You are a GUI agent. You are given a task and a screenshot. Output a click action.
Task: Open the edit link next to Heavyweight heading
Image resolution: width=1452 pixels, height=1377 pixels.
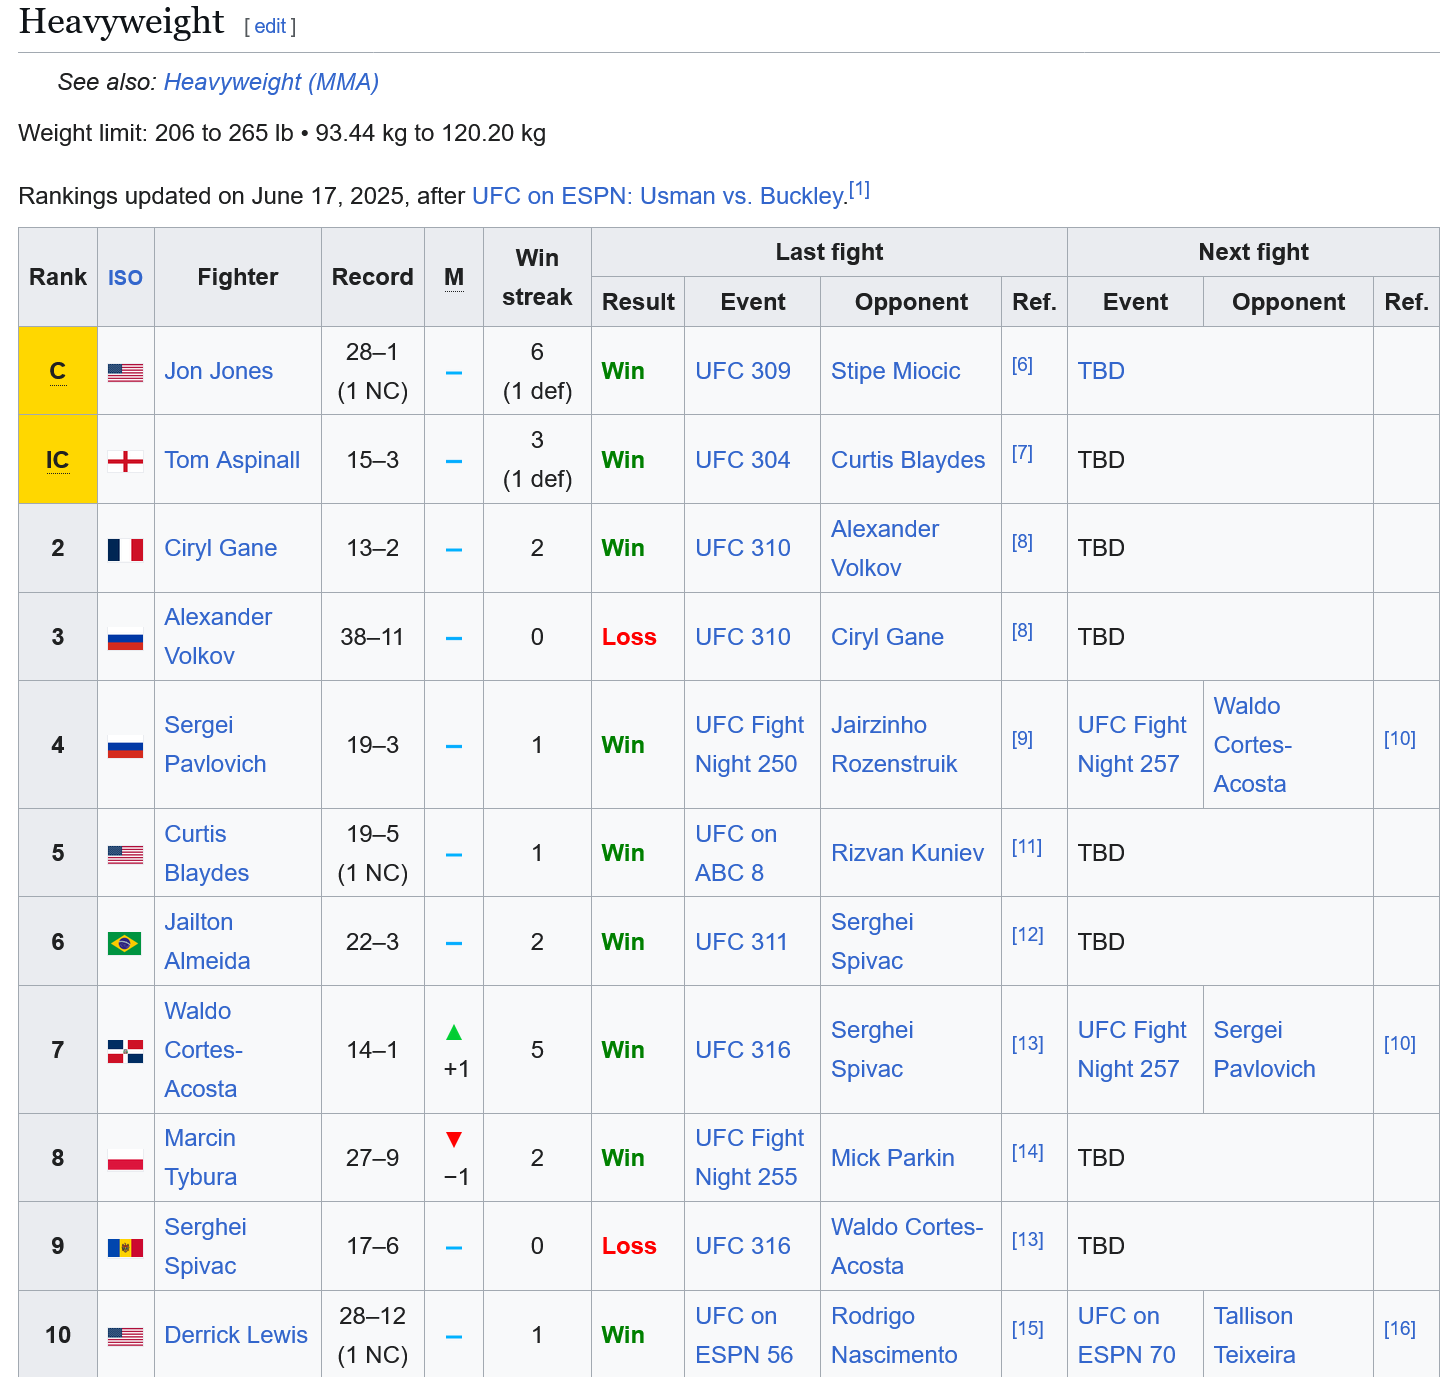click(x=270, y=26)
